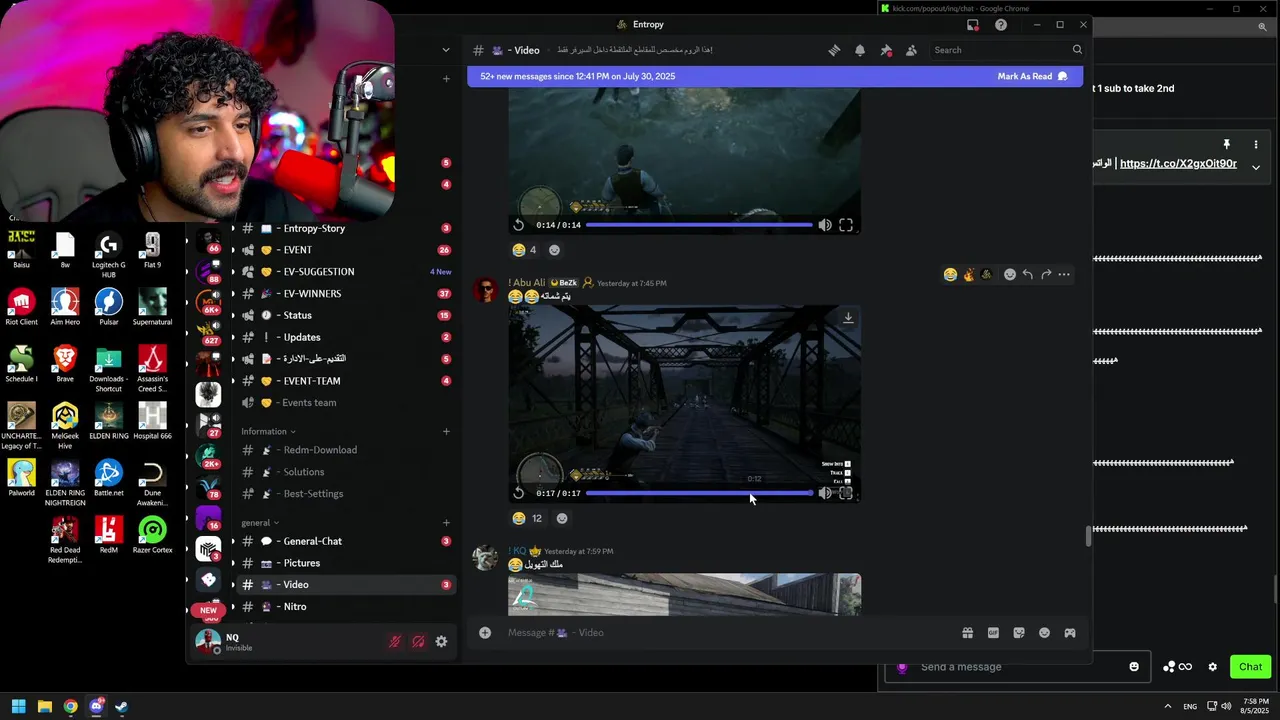Screen dimensions: 1280x720
Task: Click Mark As Read on new messages bar
Action: 1032,76
